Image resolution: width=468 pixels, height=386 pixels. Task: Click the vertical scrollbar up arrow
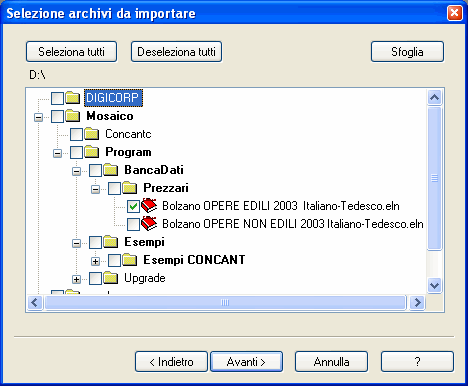coord(434,98)
